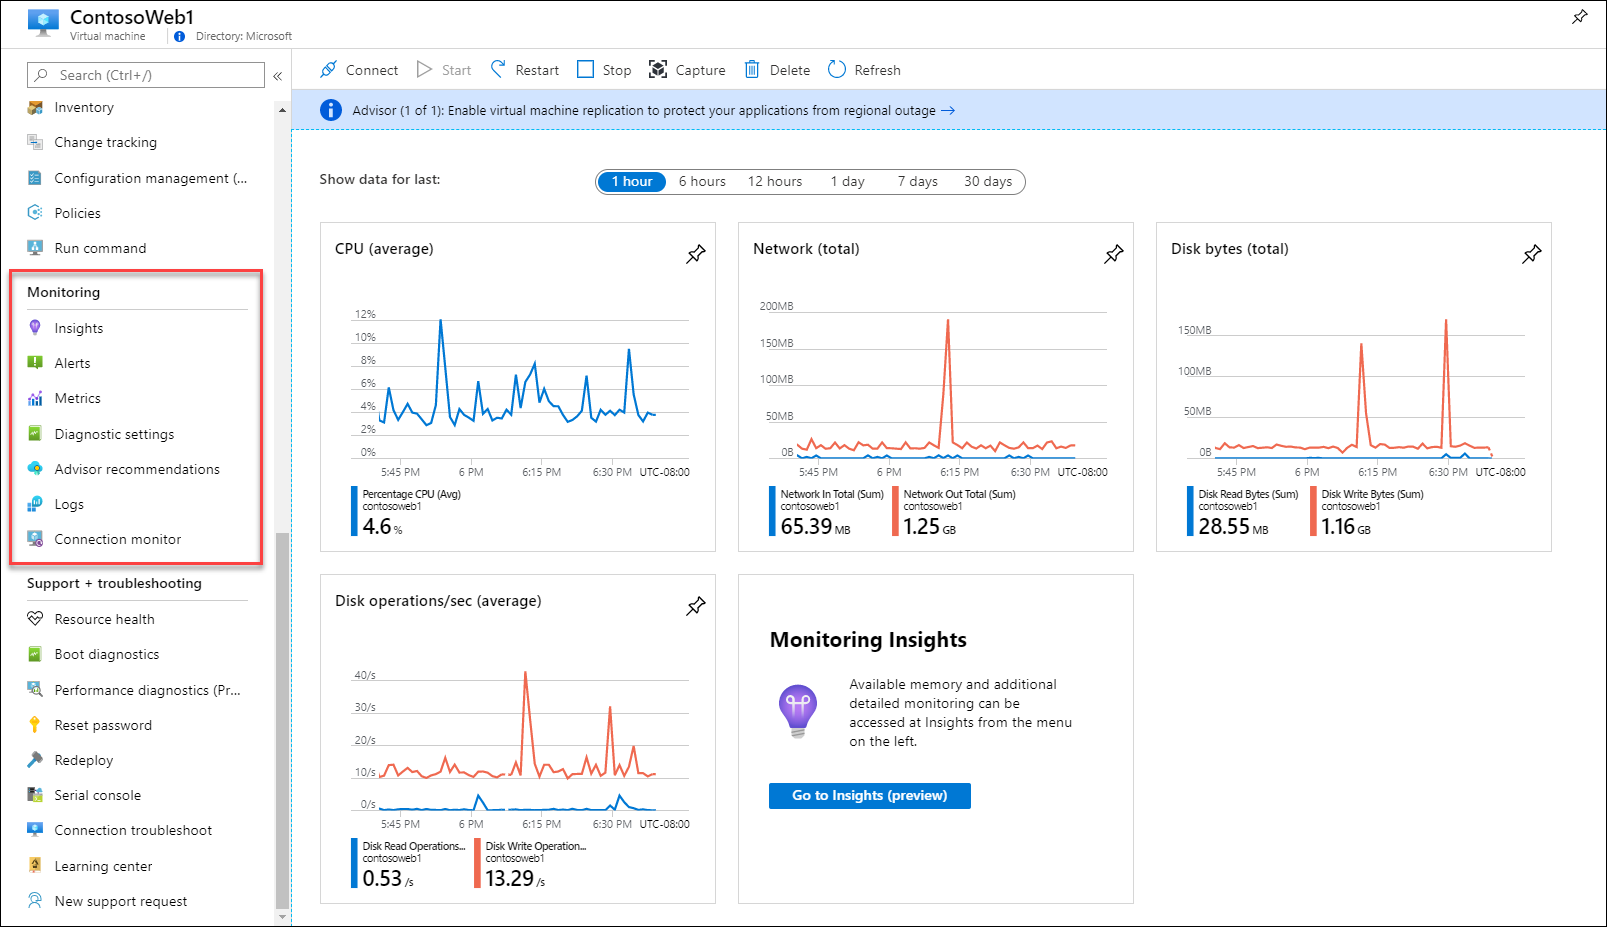Click the pin icon in the title bar
Viewport: 1607px width, 927px height.
1580,17
